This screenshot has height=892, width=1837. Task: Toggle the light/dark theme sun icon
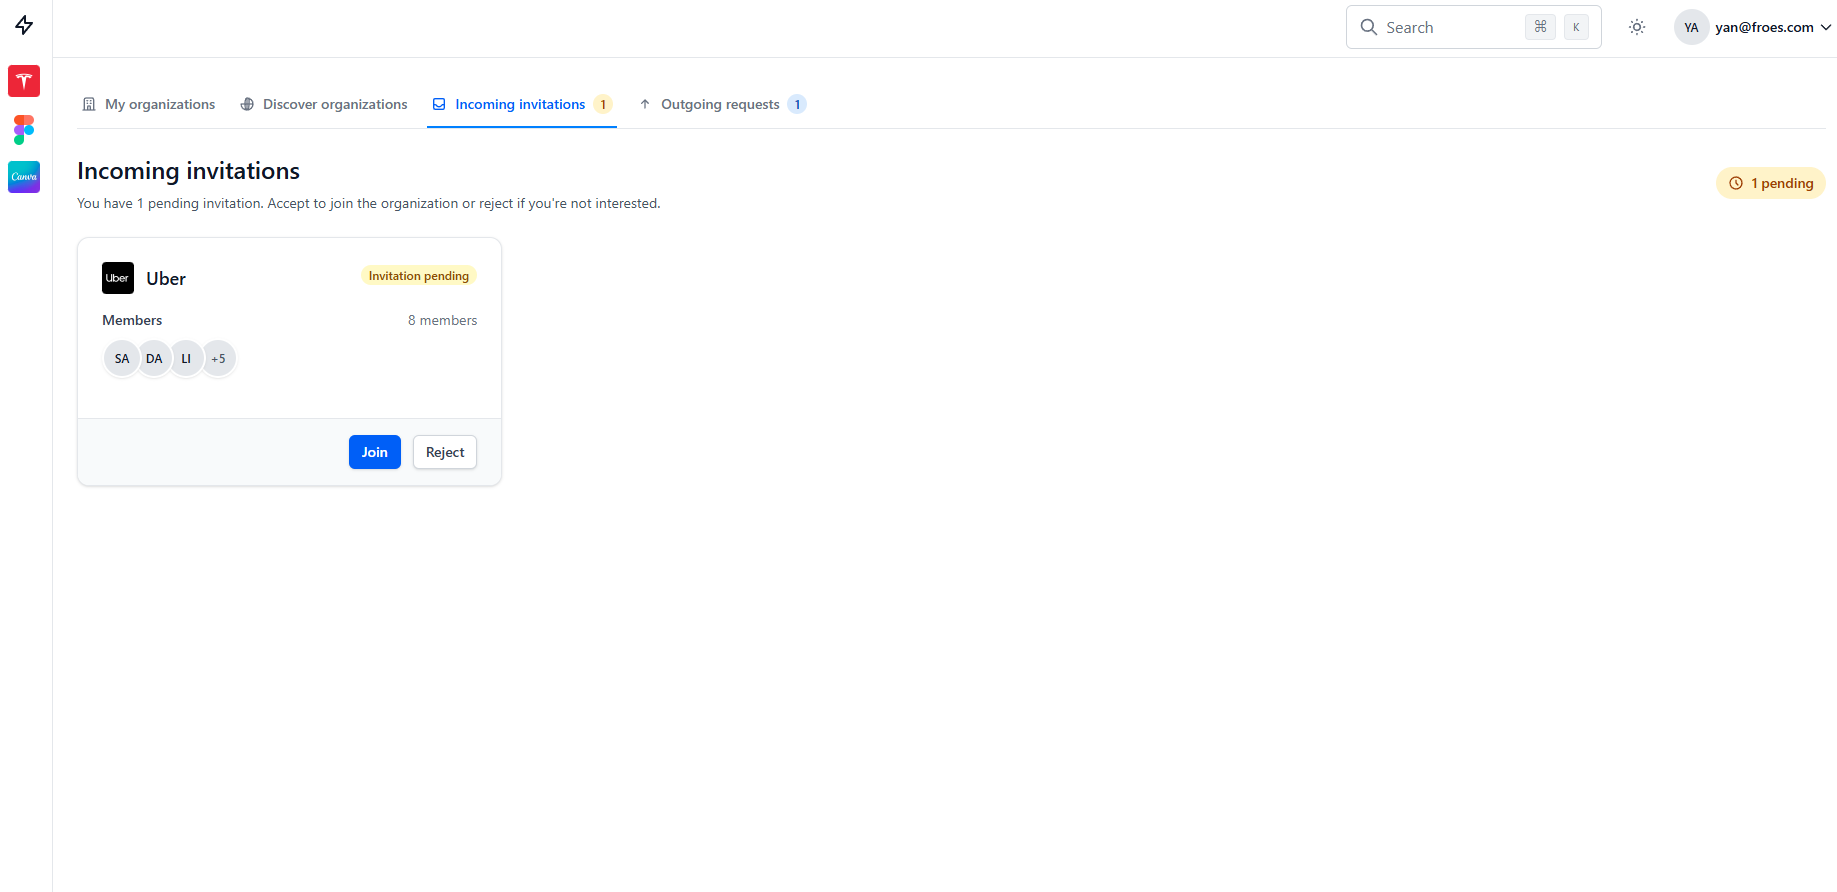(1637, 28)
